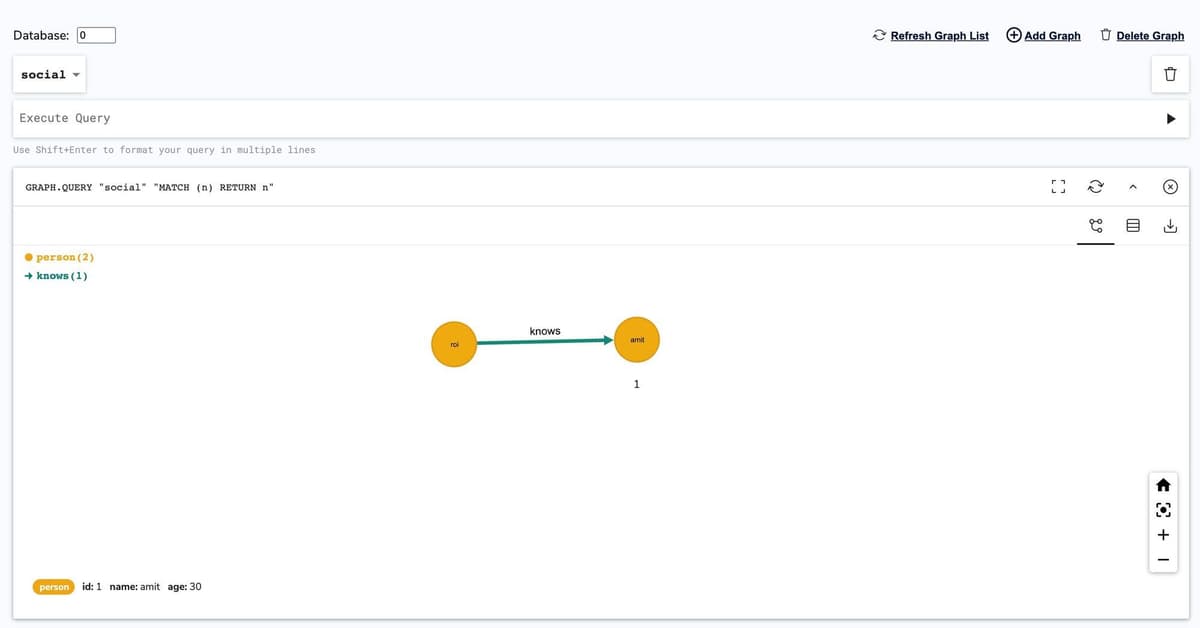Download the query results
The height and width of the screenshot is (628, 1200).
click(1170, 226)
